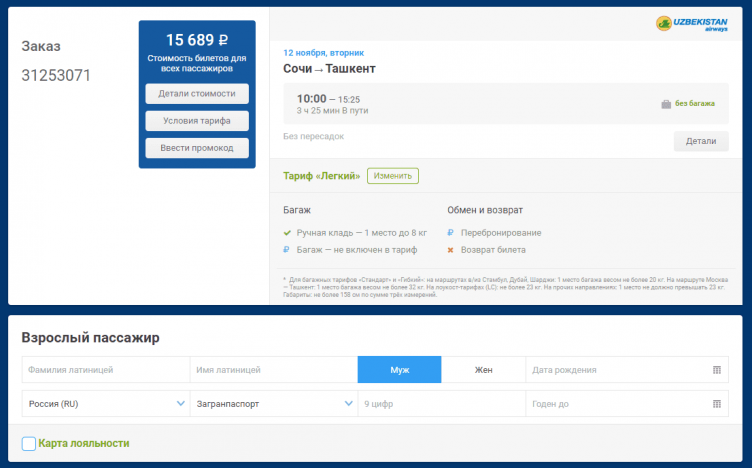Focus the '9 цифр' passport number field
This screenshot has height=468, width=752.
(x=442, y=404)
